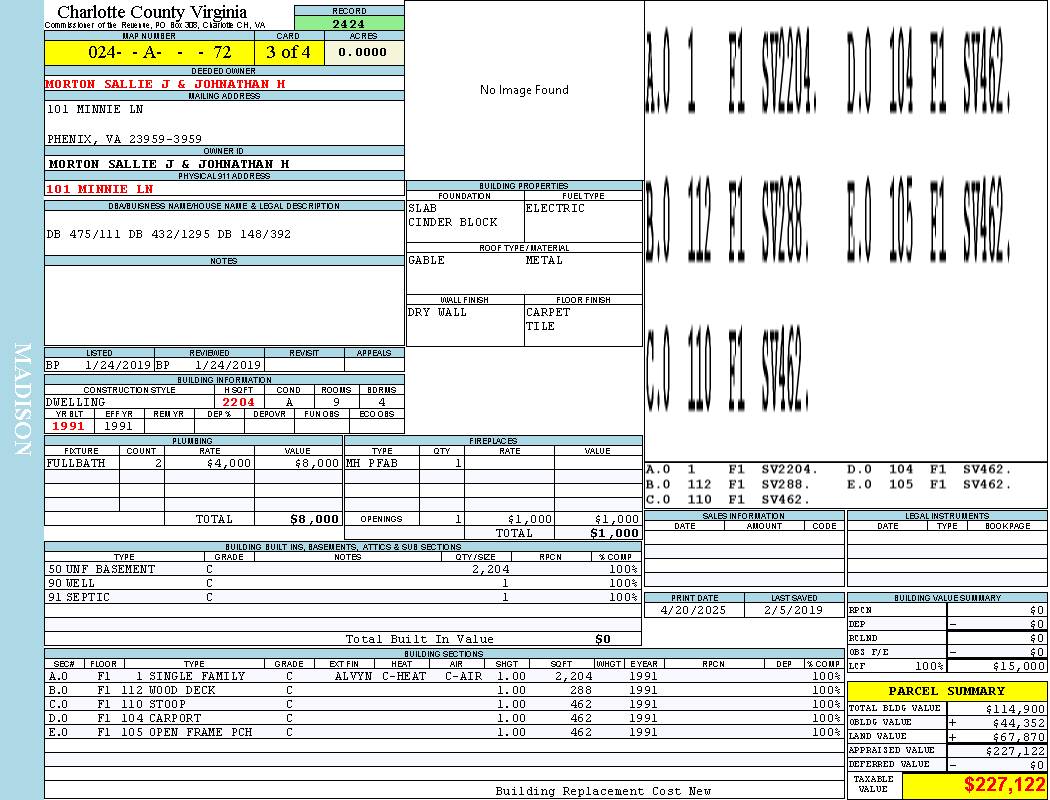The width and height of the screenshot is (1050, 800).
Task: Select the 90 WELL built-in row
Action: [343, 584]
